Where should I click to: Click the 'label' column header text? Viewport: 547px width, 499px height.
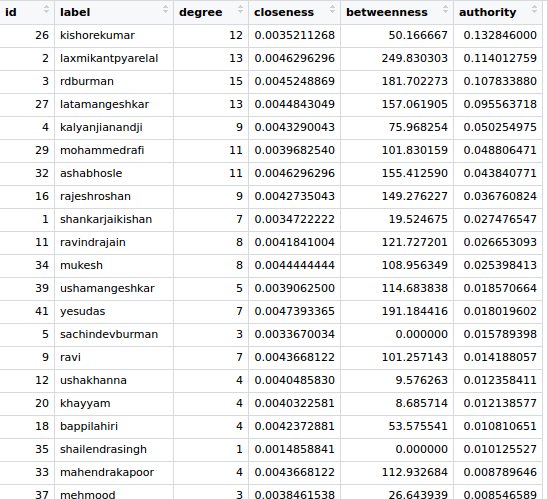click(x=75, y=12)
